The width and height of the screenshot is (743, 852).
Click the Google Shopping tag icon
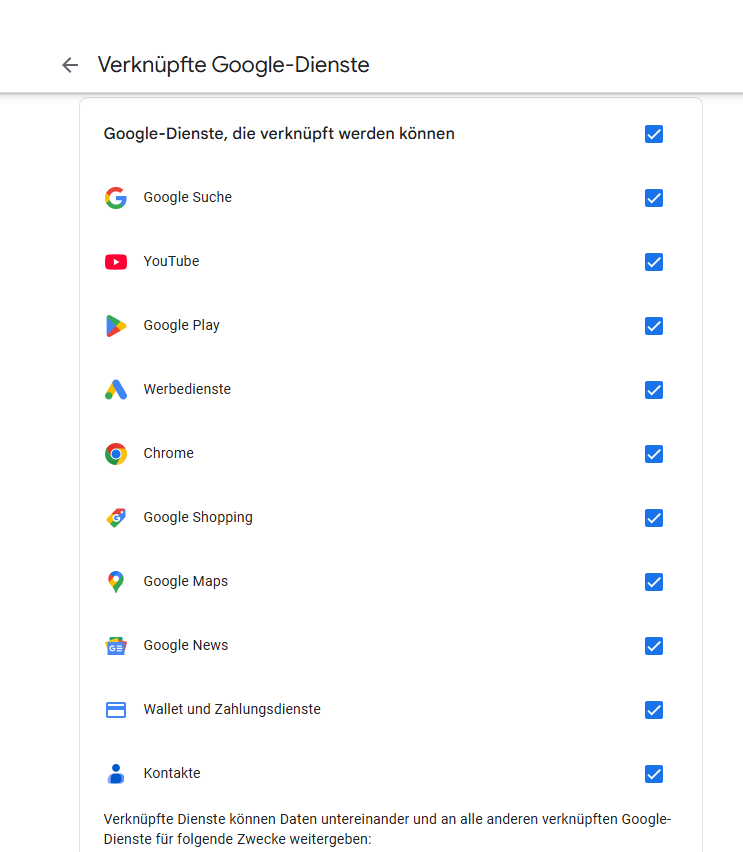click(116, 518)
